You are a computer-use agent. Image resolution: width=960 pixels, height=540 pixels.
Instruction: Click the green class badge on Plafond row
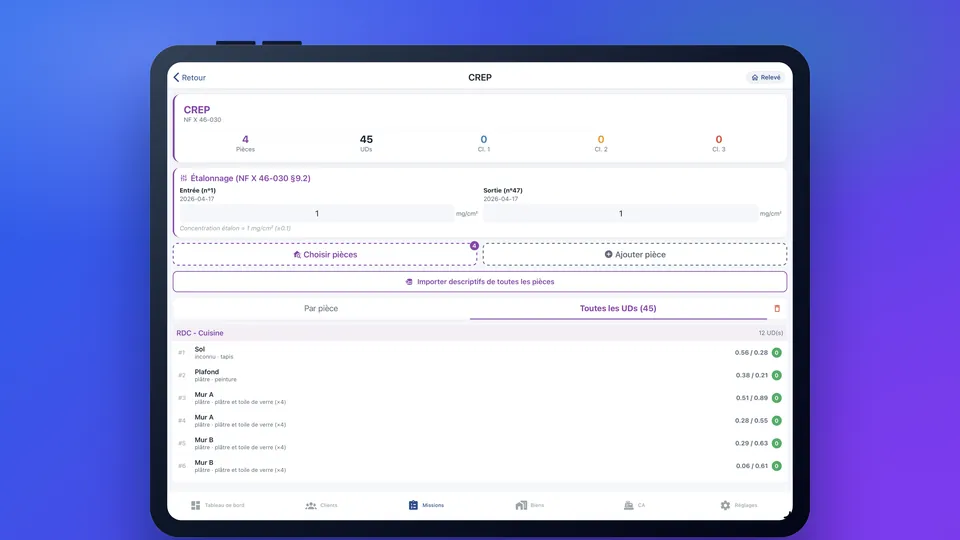776,375
